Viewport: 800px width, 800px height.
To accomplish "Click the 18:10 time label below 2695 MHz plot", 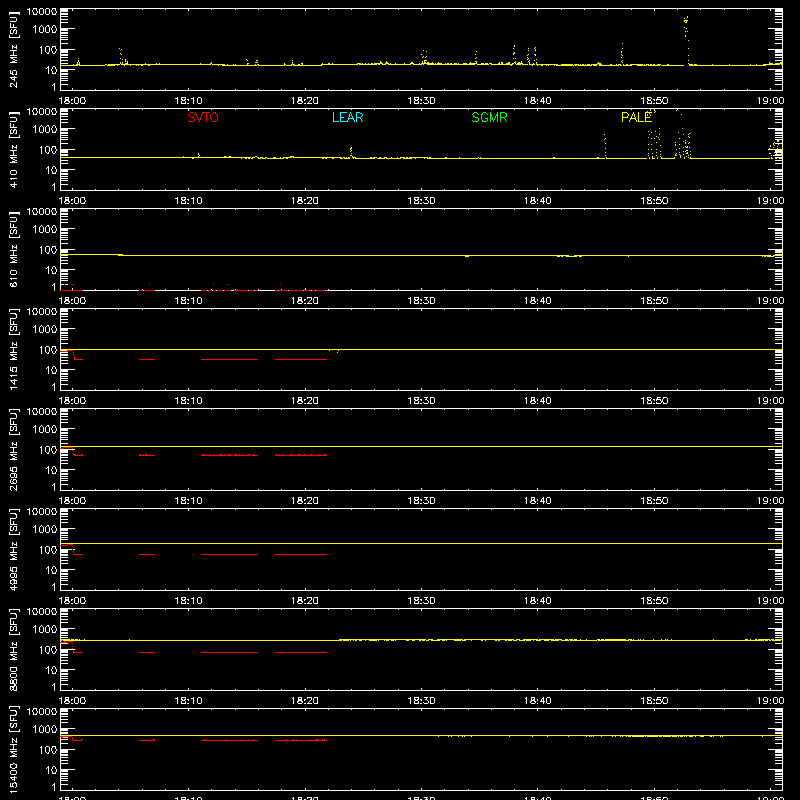I will pyautogui.click(x=188, y=501).
